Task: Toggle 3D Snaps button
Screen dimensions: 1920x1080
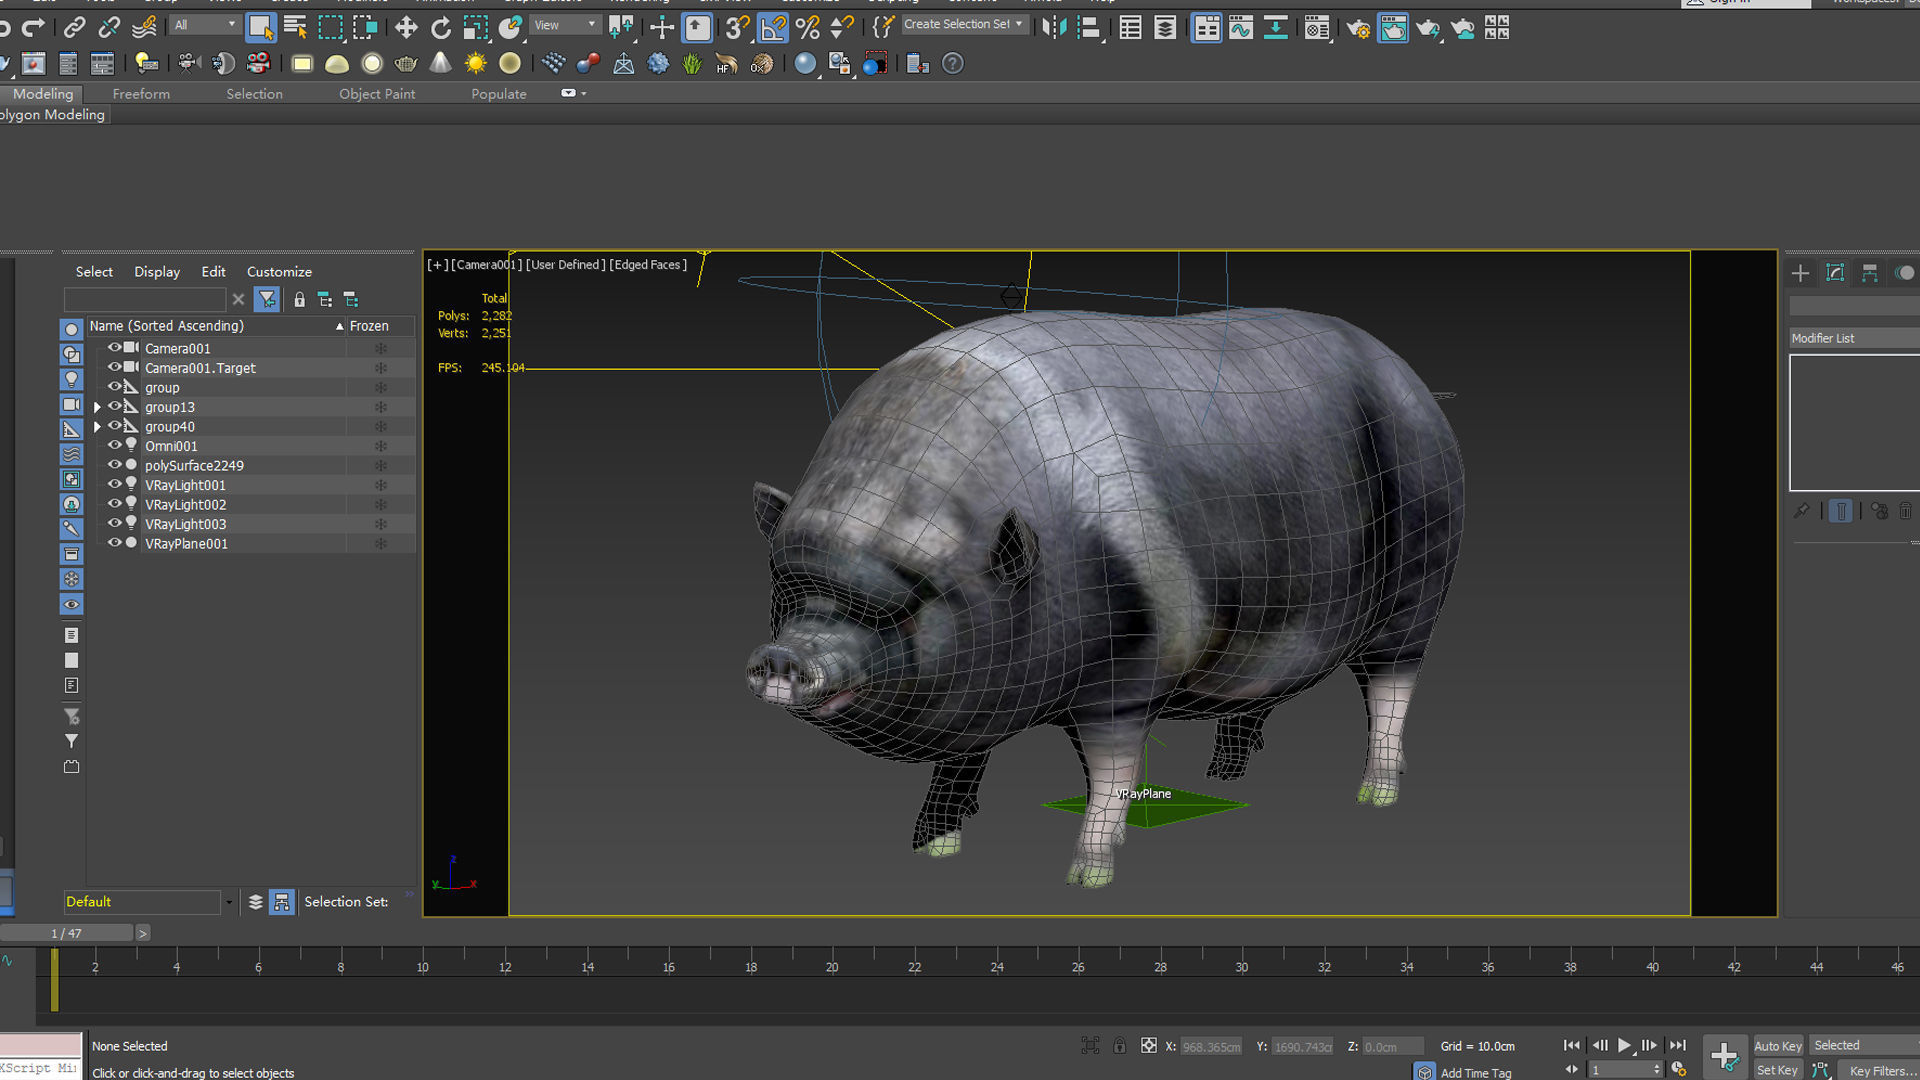Action: click(x=738, y=27)
